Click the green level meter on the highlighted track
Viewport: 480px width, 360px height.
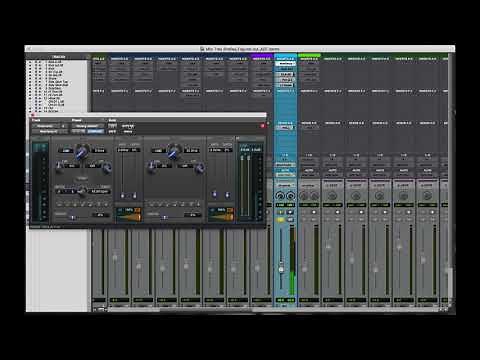[292, 260]
